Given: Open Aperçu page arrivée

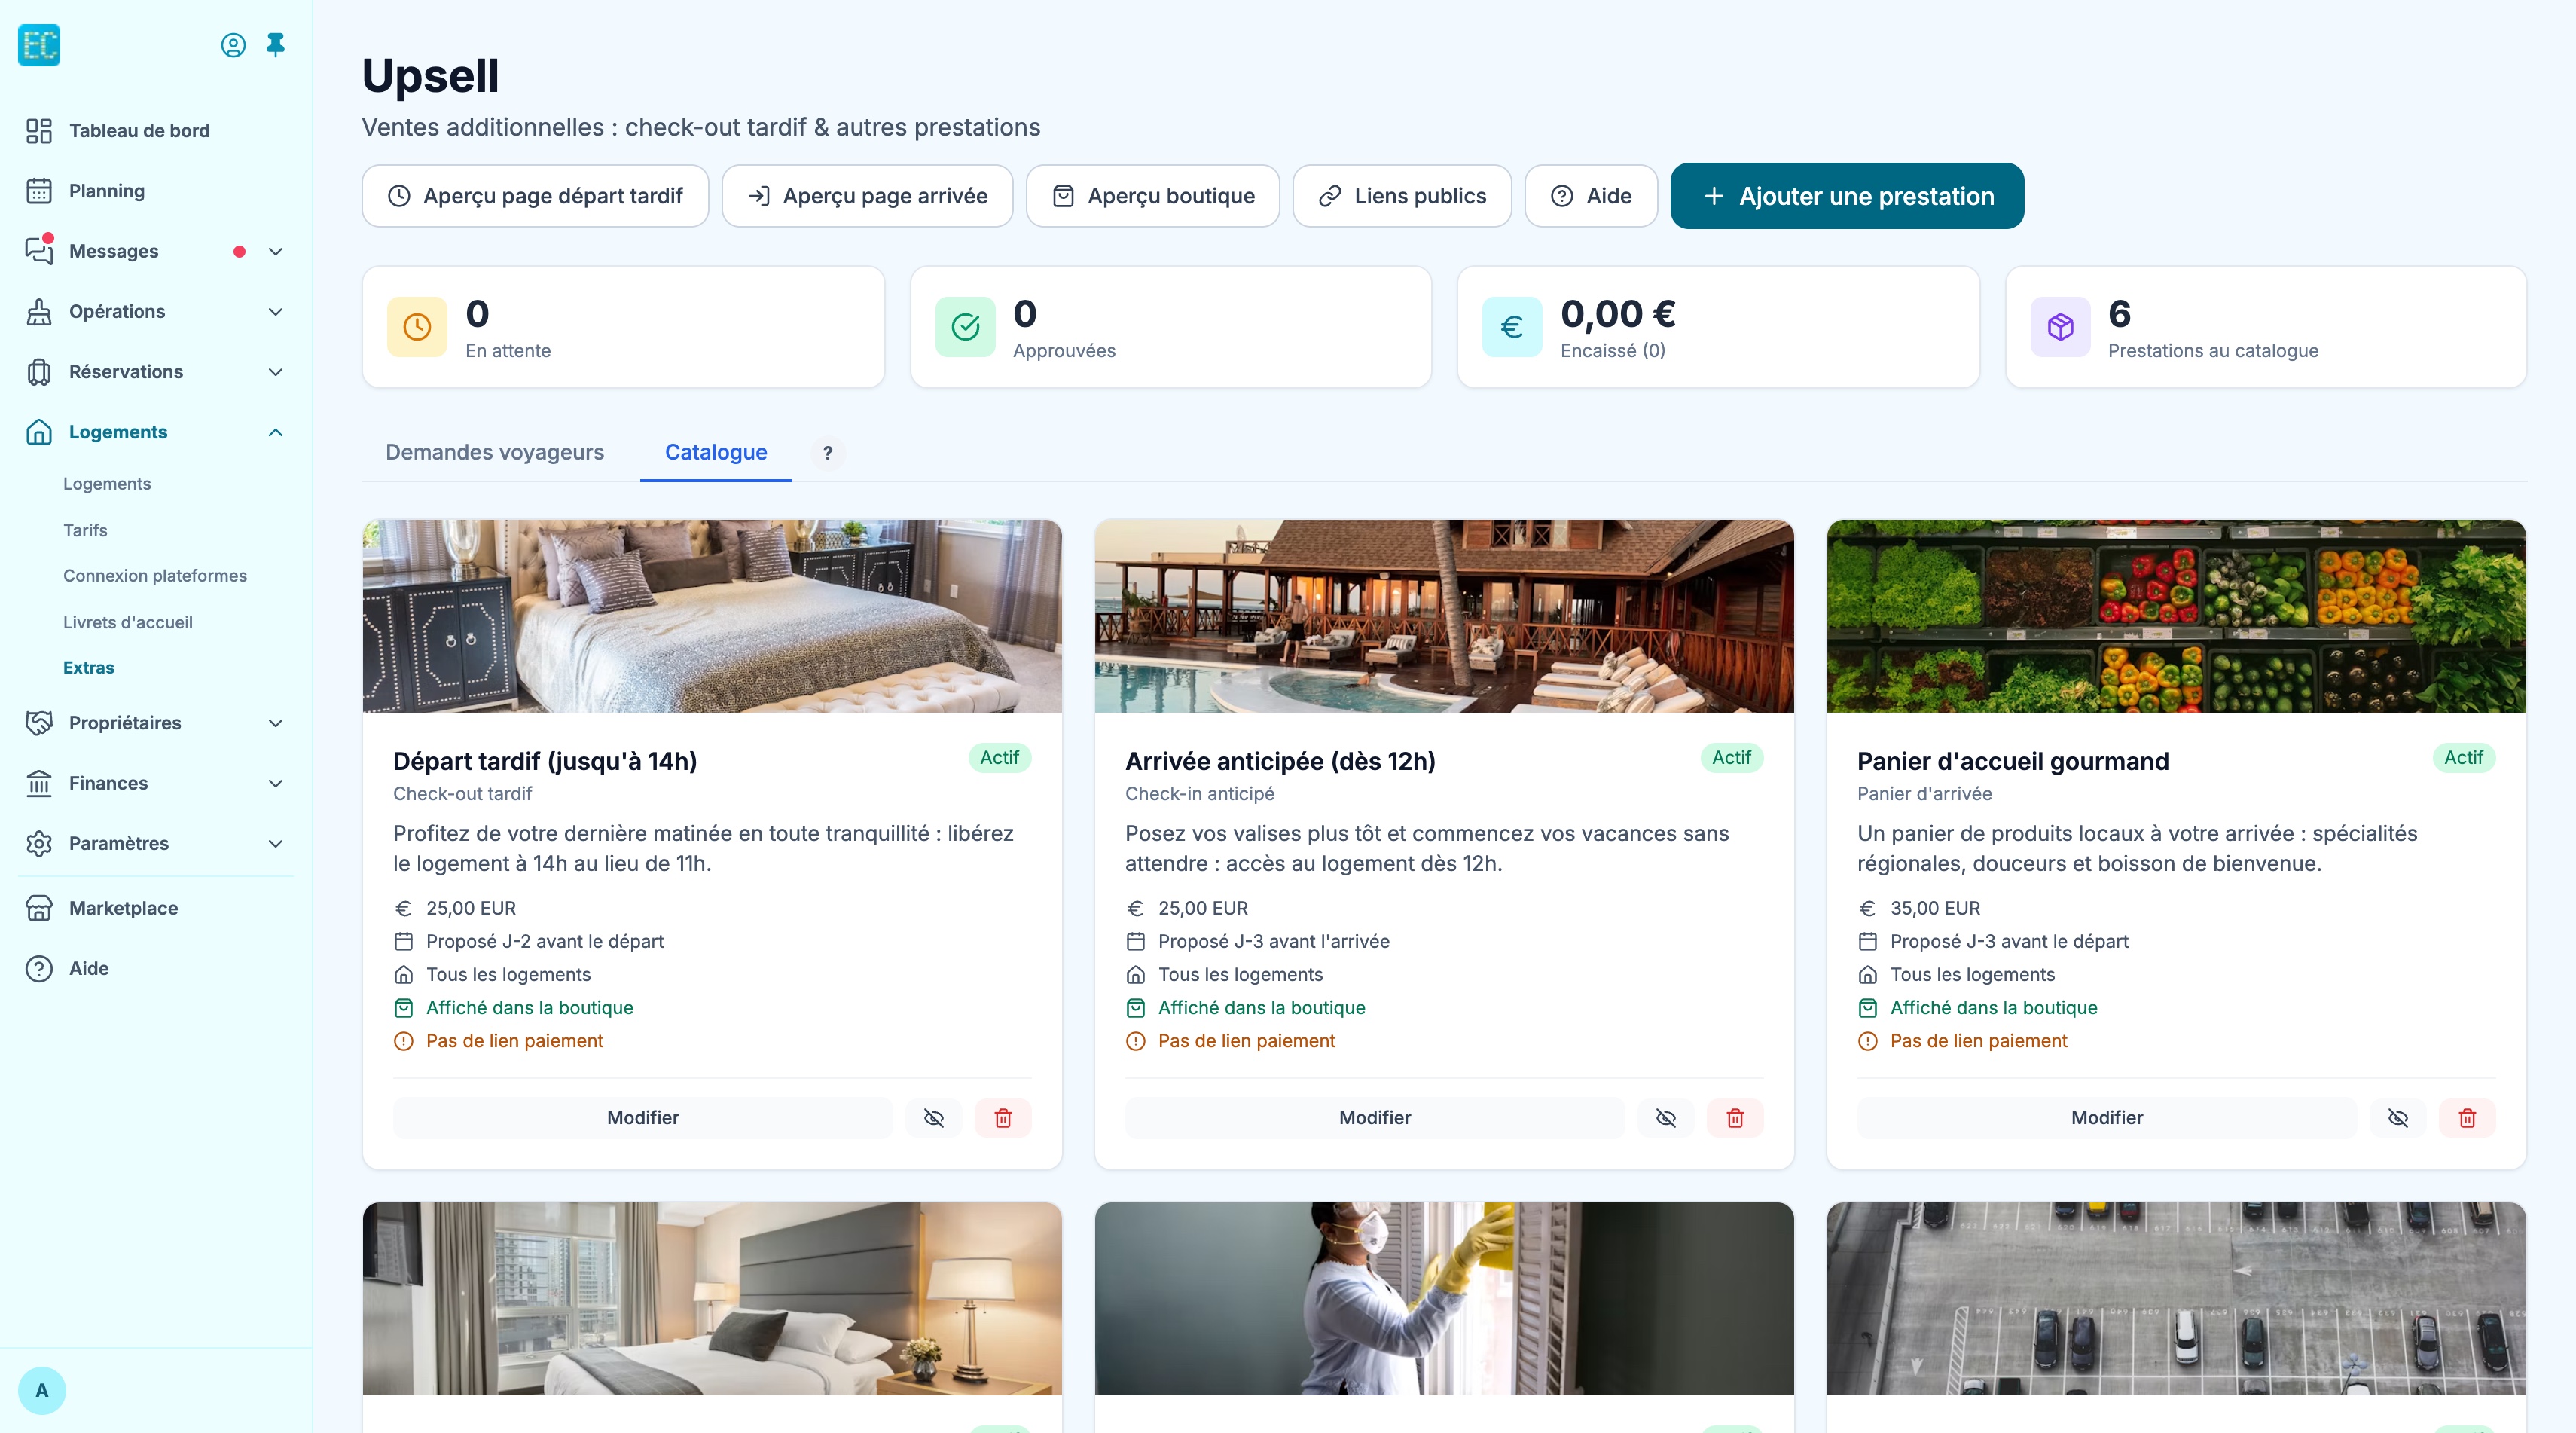Looking at the screenshot, I should pyautogui.click(x=867, y=196).
